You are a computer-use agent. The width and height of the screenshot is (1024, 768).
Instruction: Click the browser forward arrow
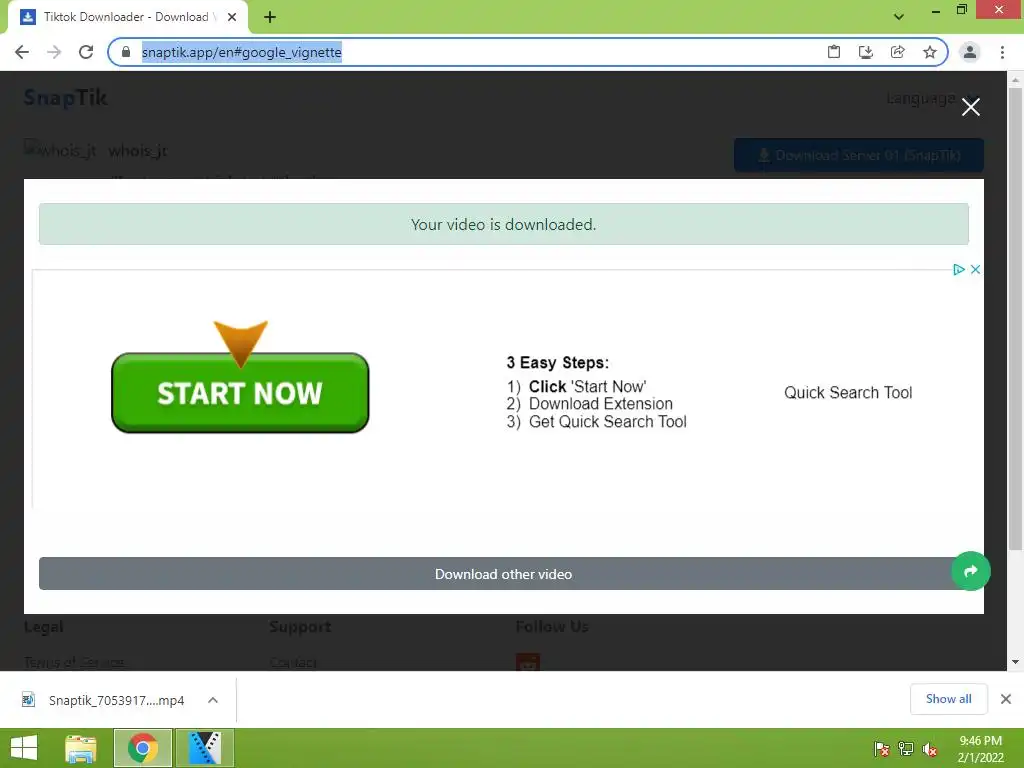pos(54,52)
